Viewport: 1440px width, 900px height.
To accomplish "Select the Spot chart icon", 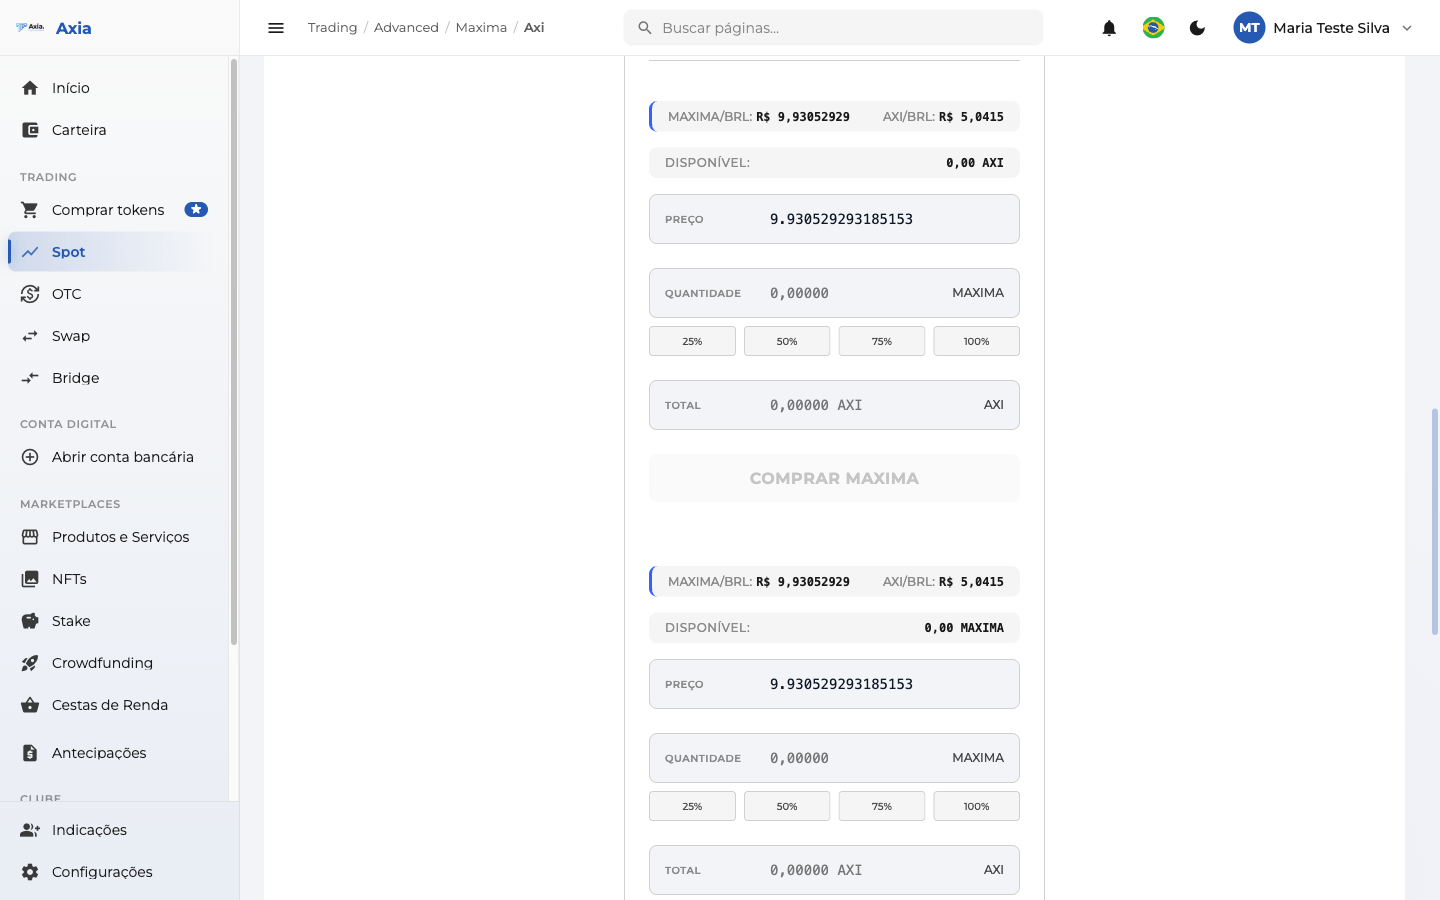I will point(30,252).
